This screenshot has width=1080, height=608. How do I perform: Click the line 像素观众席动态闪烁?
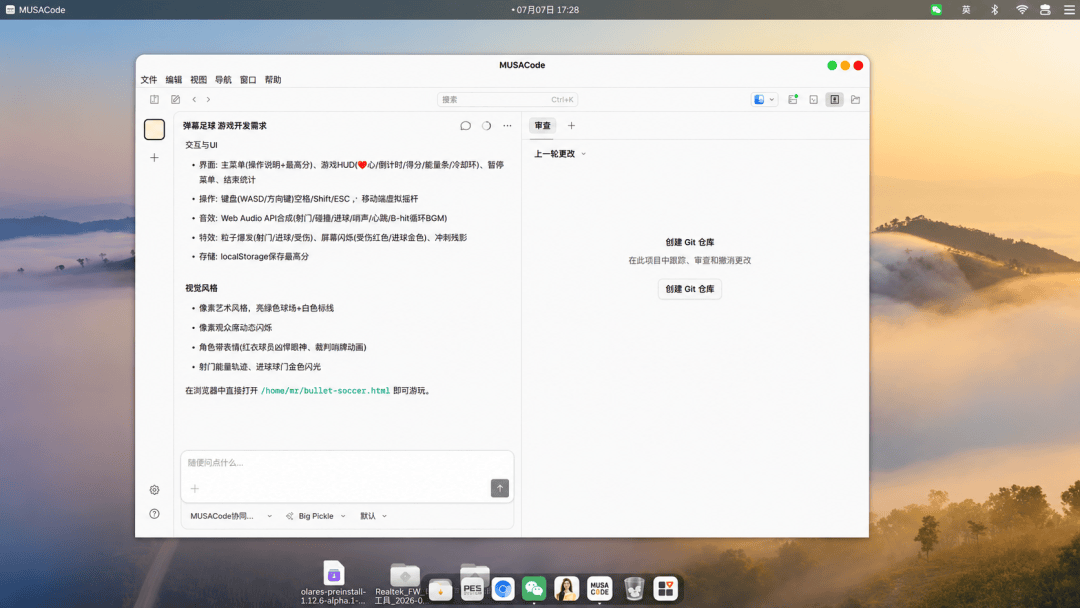click(x=236, y=327)
